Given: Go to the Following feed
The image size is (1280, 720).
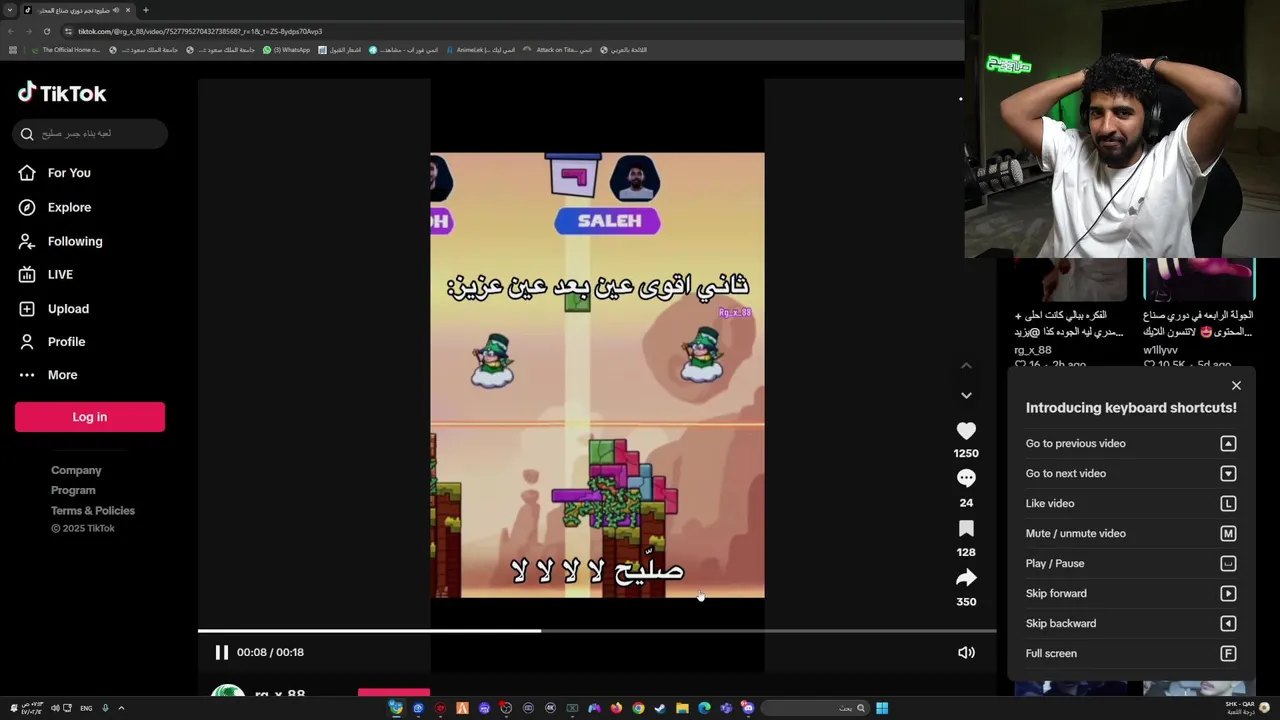Looking at the screenshot, I should 60,241.
